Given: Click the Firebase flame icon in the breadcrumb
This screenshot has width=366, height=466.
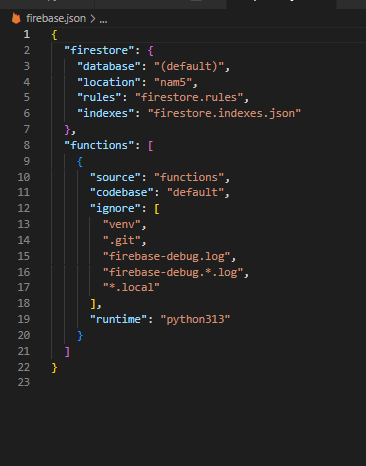Looking at the screenshot, I should [x=16, y=18].
